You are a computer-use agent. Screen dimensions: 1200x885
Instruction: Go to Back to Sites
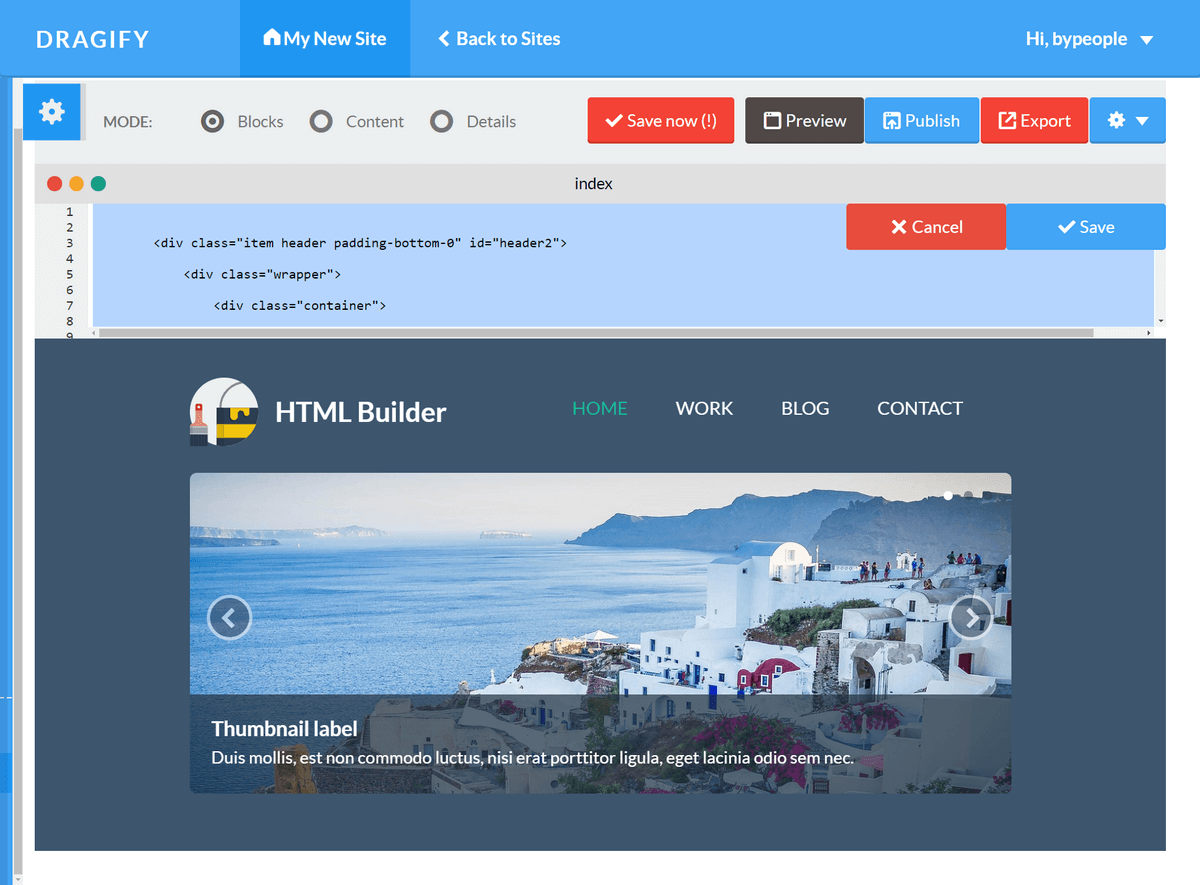pyautogui.click(x=499, y=39)
